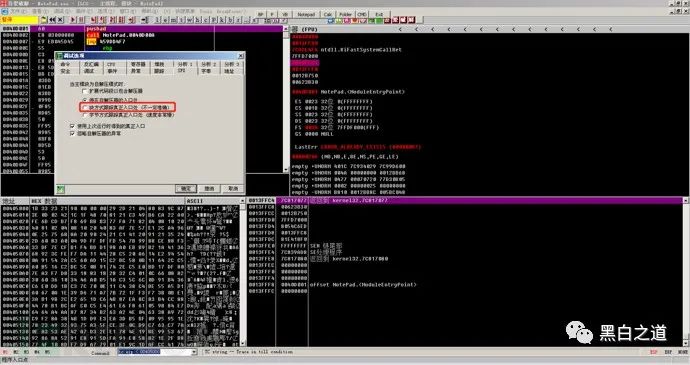The width and height of the screenshot is (690, 365).
Task: Open Call stack with K button
Action: tap(222, 20)
